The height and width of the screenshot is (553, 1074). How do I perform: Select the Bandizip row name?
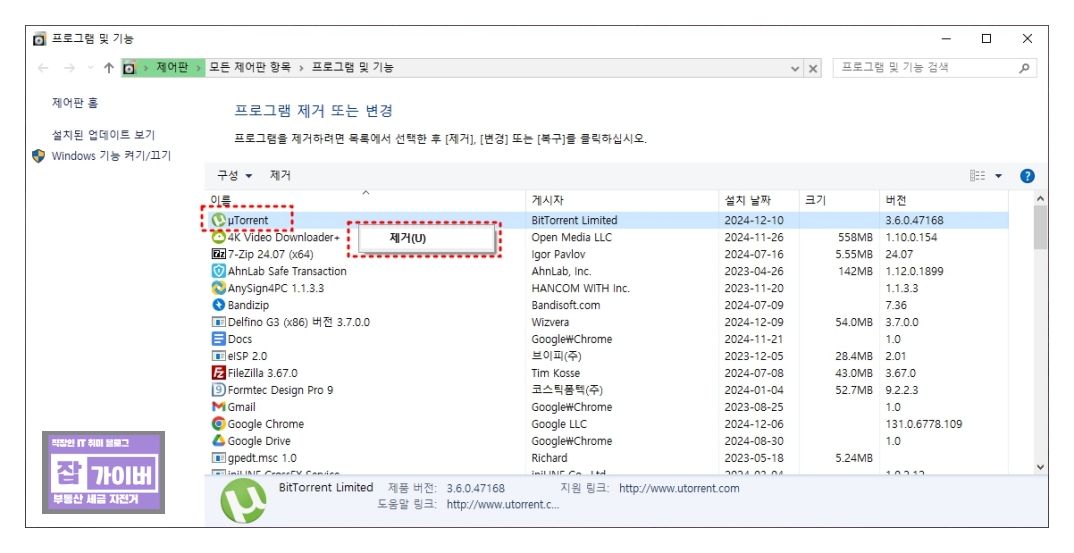248,305
